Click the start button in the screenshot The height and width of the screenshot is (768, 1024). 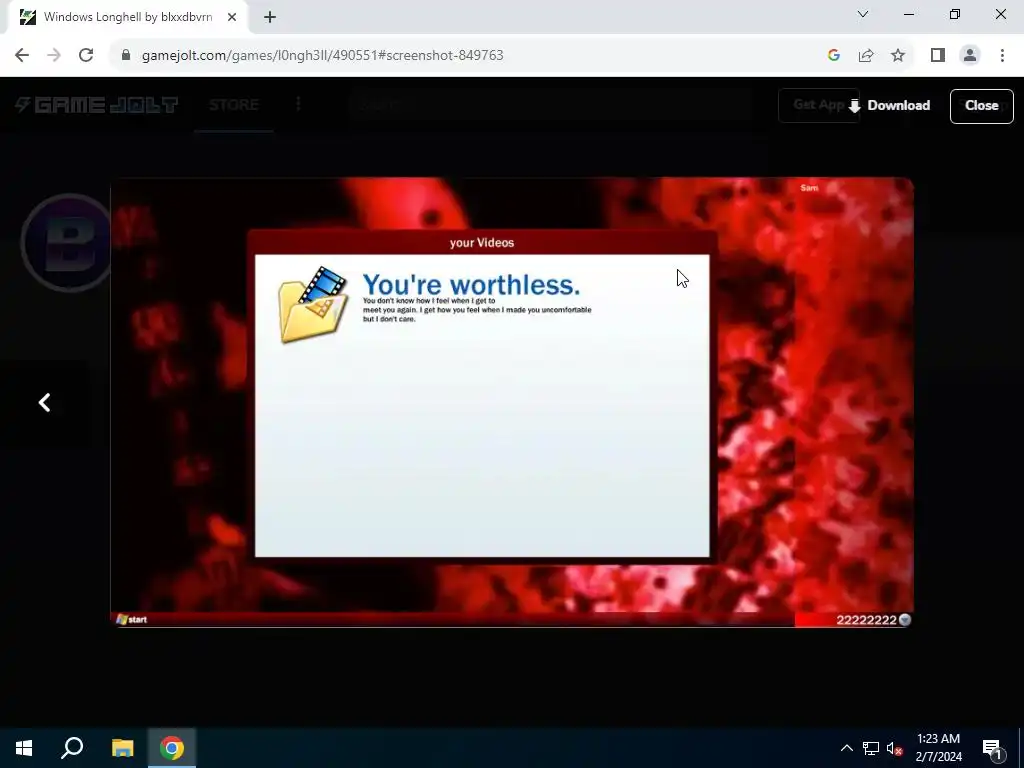[x=131, y=620]
